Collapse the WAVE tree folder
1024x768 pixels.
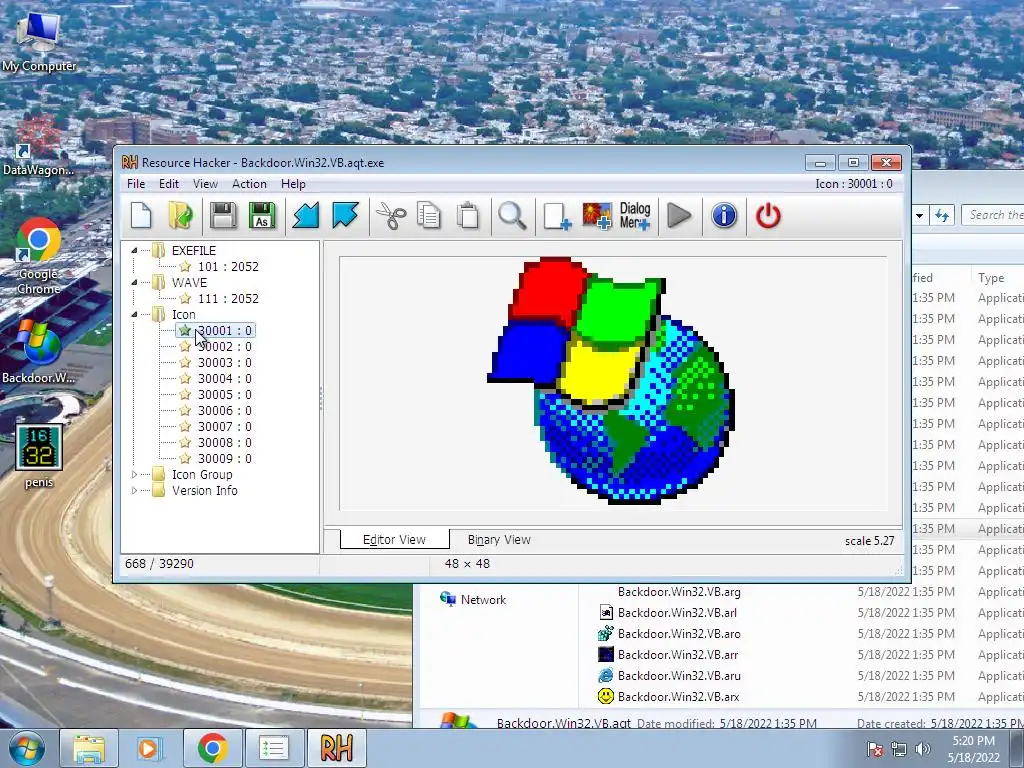[x=134, y=283]
